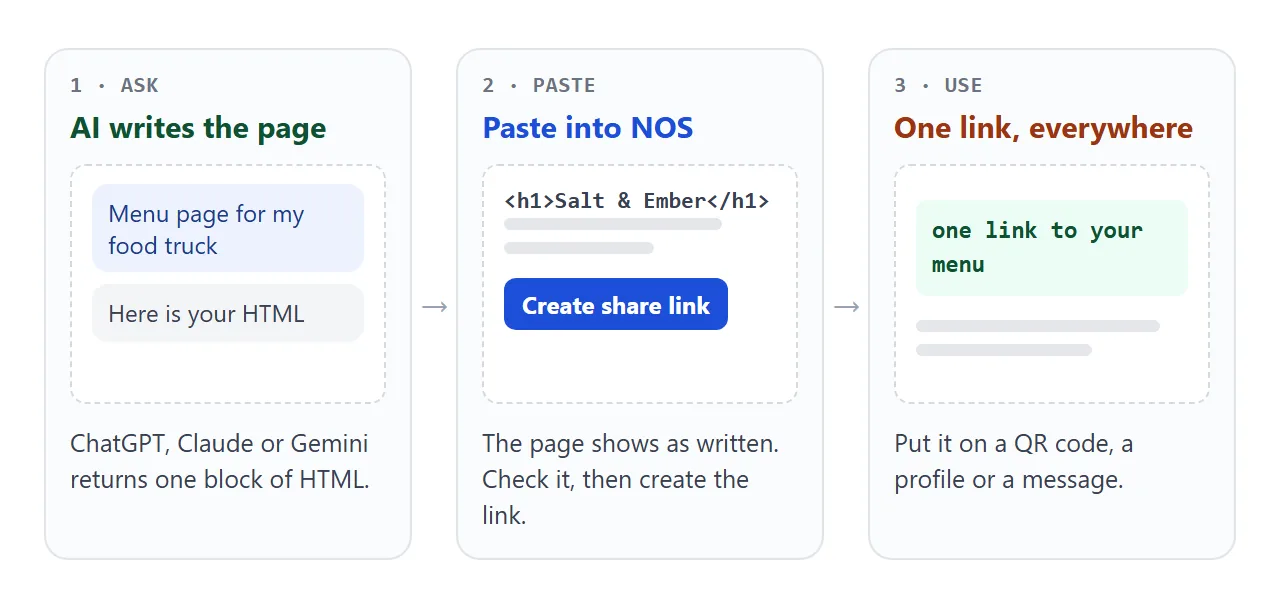Viewport: 1280px width, 612px height.
Task: Select the '3 · USE' step label
Action: [x=938, y=85]
